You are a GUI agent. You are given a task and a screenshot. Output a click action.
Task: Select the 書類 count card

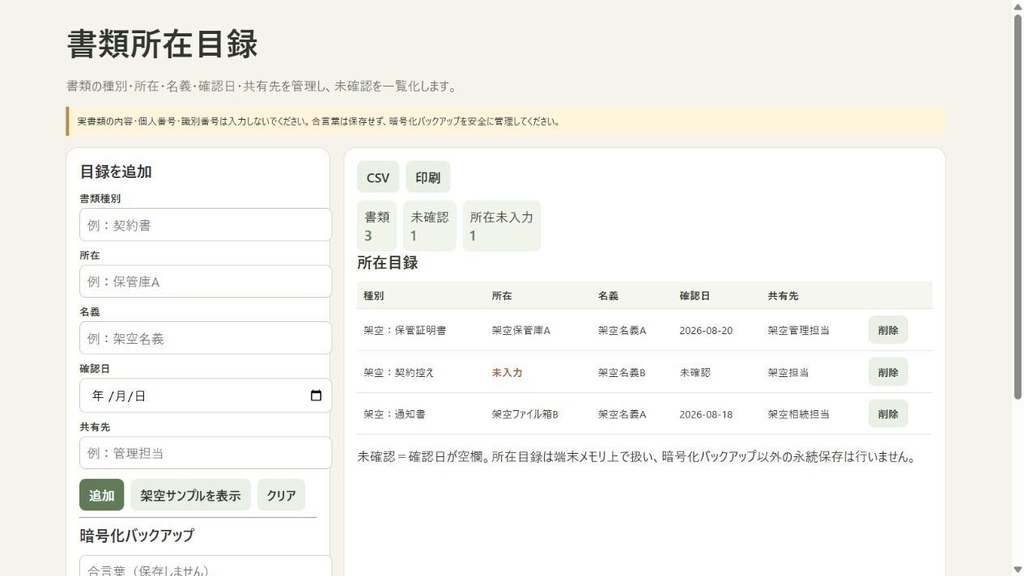[x=377, y=226]
